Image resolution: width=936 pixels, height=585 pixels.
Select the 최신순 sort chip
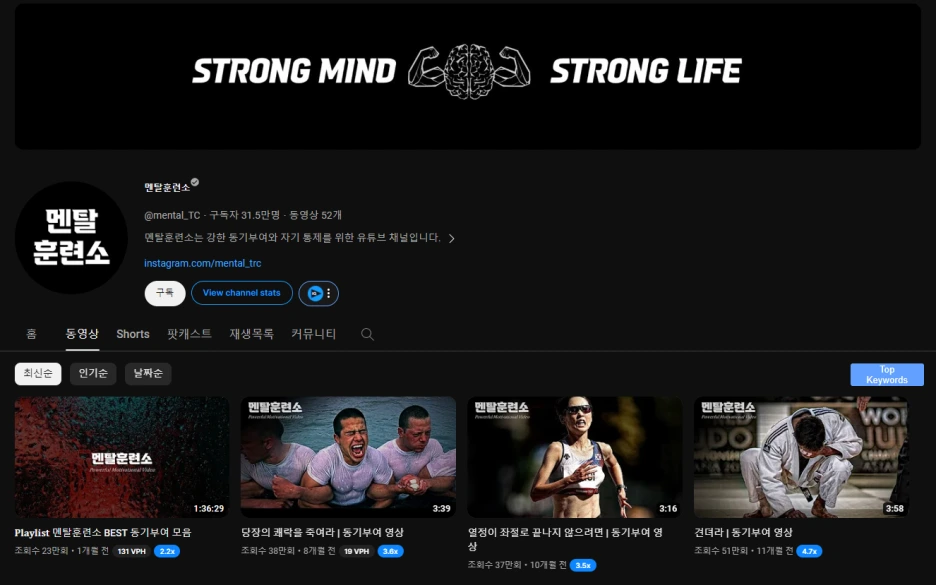pos(38,374)
